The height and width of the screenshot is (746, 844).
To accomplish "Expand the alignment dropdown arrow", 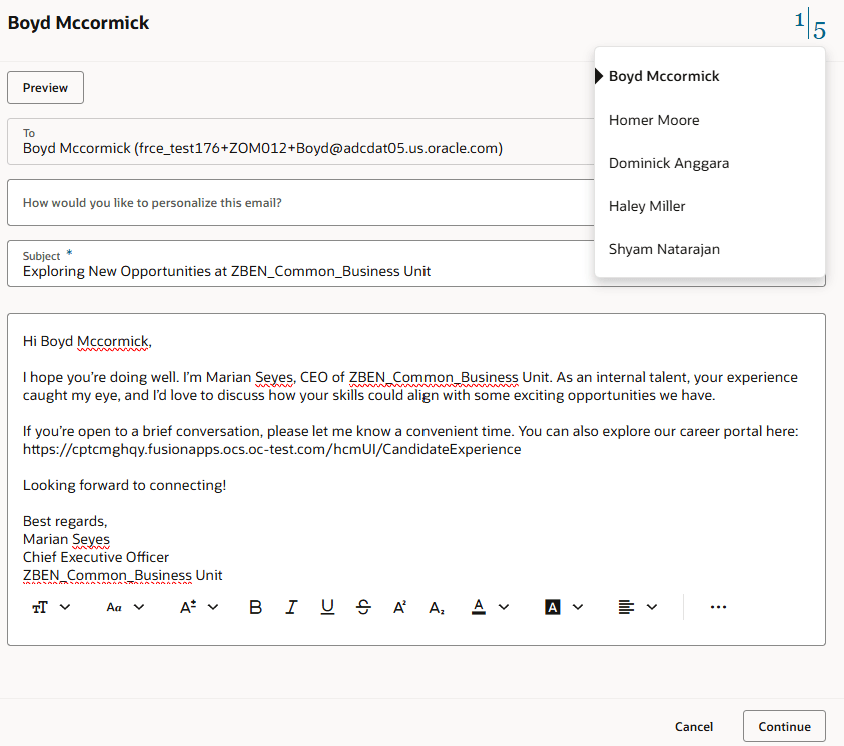I will pos(652,607).
